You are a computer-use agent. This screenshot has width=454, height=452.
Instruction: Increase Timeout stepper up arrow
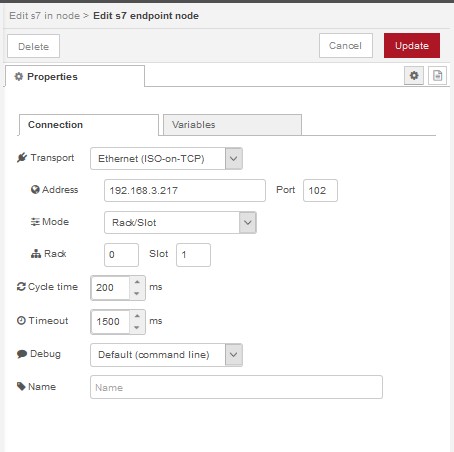[x=137, y=316]
